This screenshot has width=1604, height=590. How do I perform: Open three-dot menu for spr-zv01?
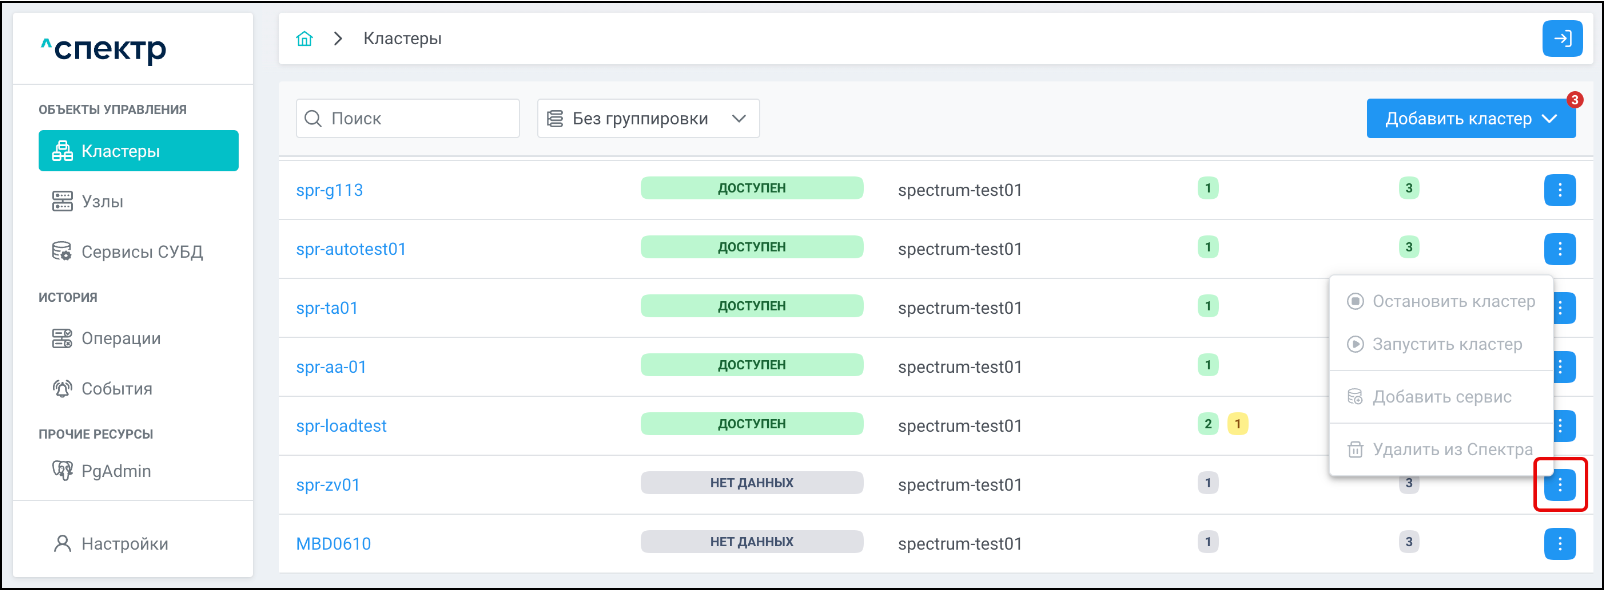pos(1559,485)
